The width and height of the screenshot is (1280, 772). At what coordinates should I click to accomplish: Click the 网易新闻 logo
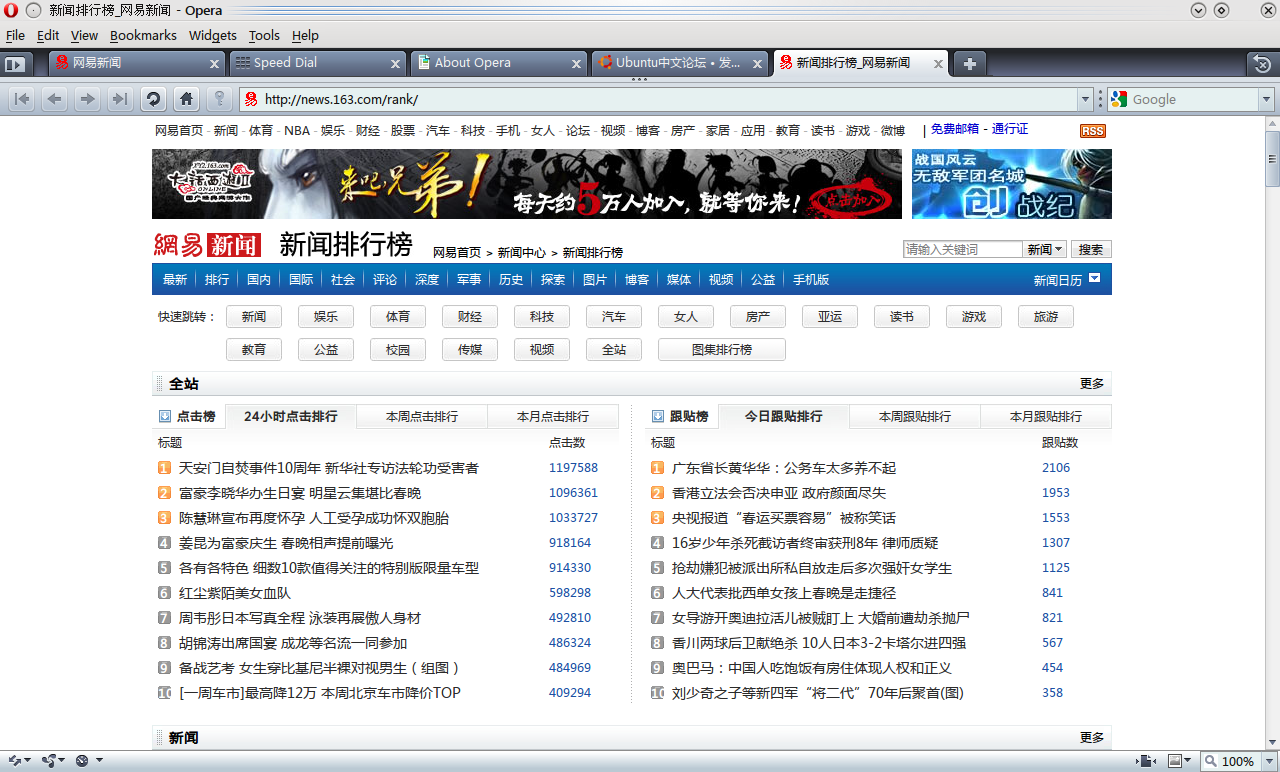(x=207, y=244)
